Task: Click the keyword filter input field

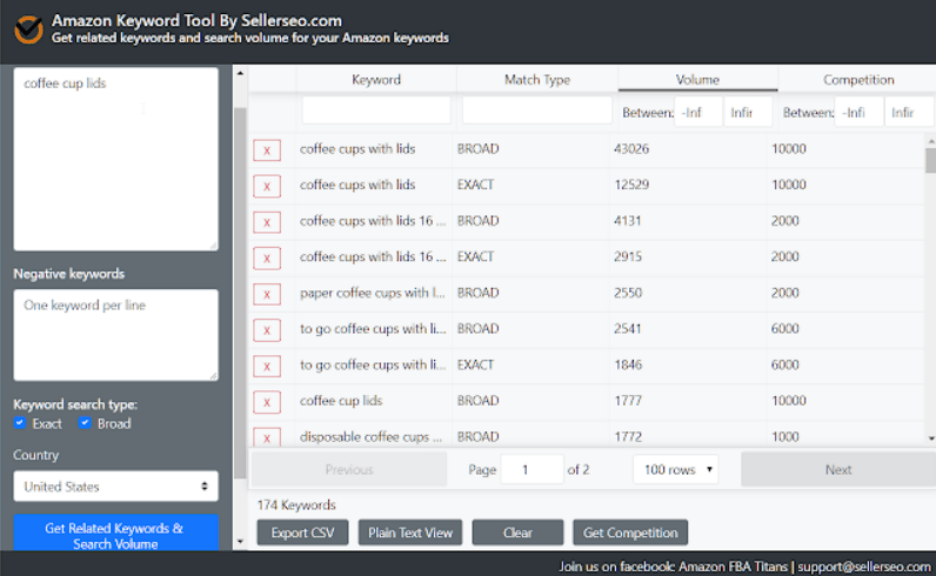Action: click(x=376, y=110)
